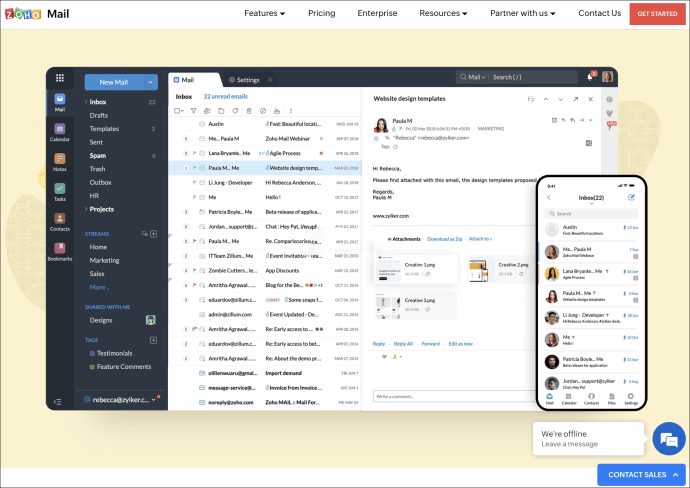Open the Notes app icon

60,161
